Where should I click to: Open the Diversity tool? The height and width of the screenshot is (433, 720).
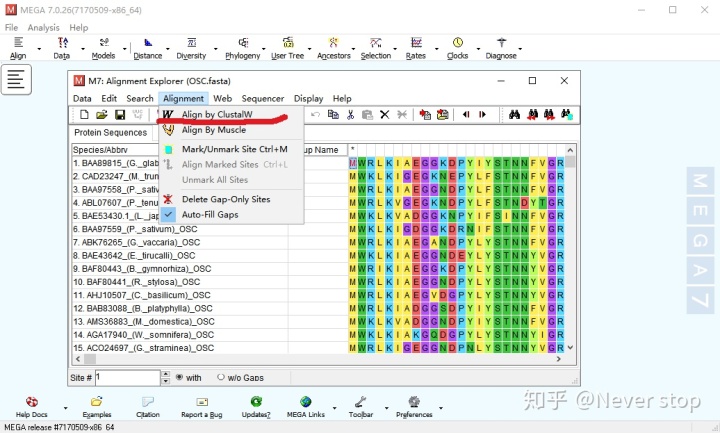[191, 48]
